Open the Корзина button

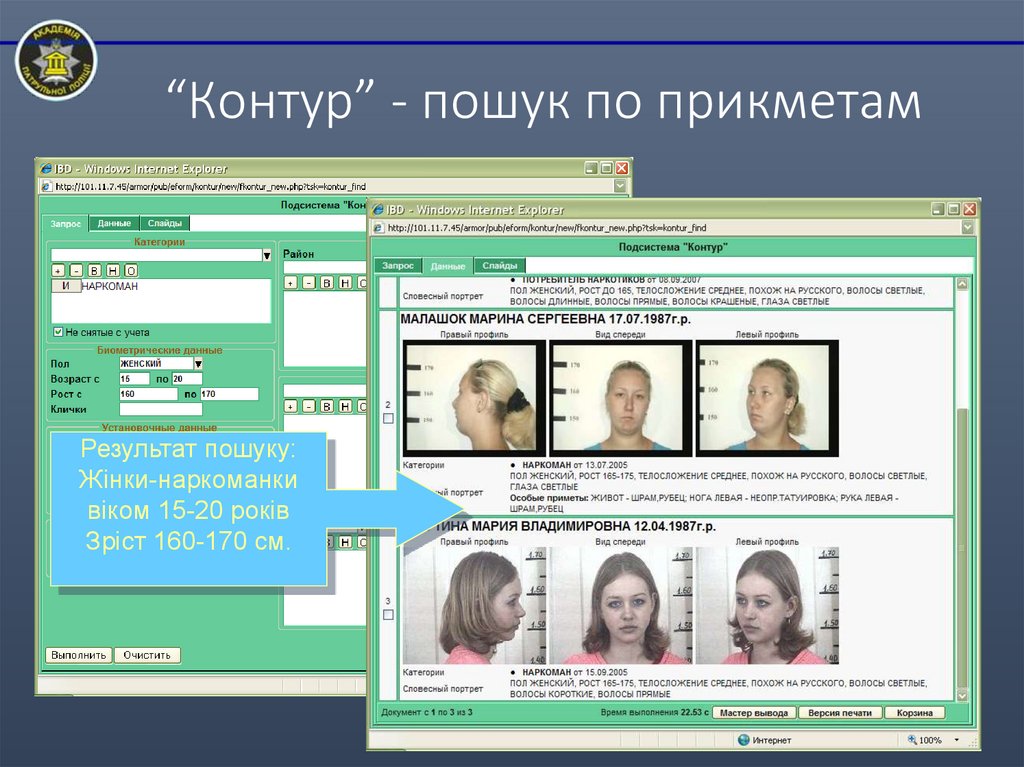914,713
